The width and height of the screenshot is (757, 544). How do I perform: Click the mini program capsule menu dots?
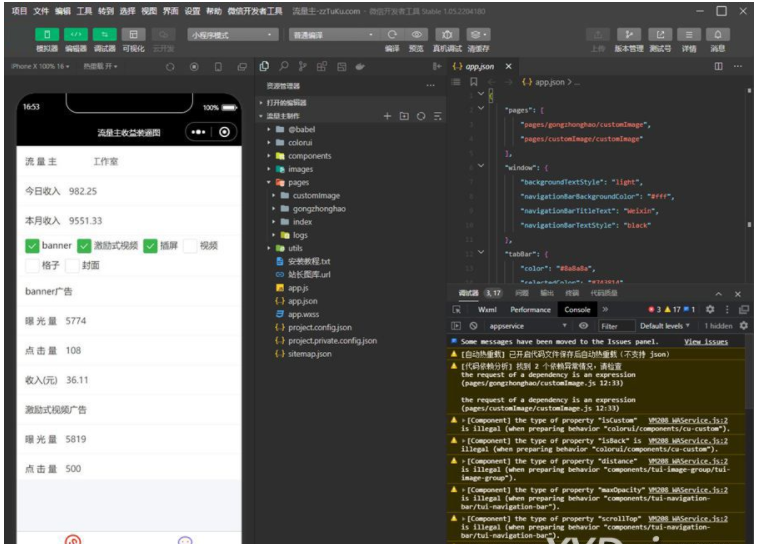tap(197, 132)
